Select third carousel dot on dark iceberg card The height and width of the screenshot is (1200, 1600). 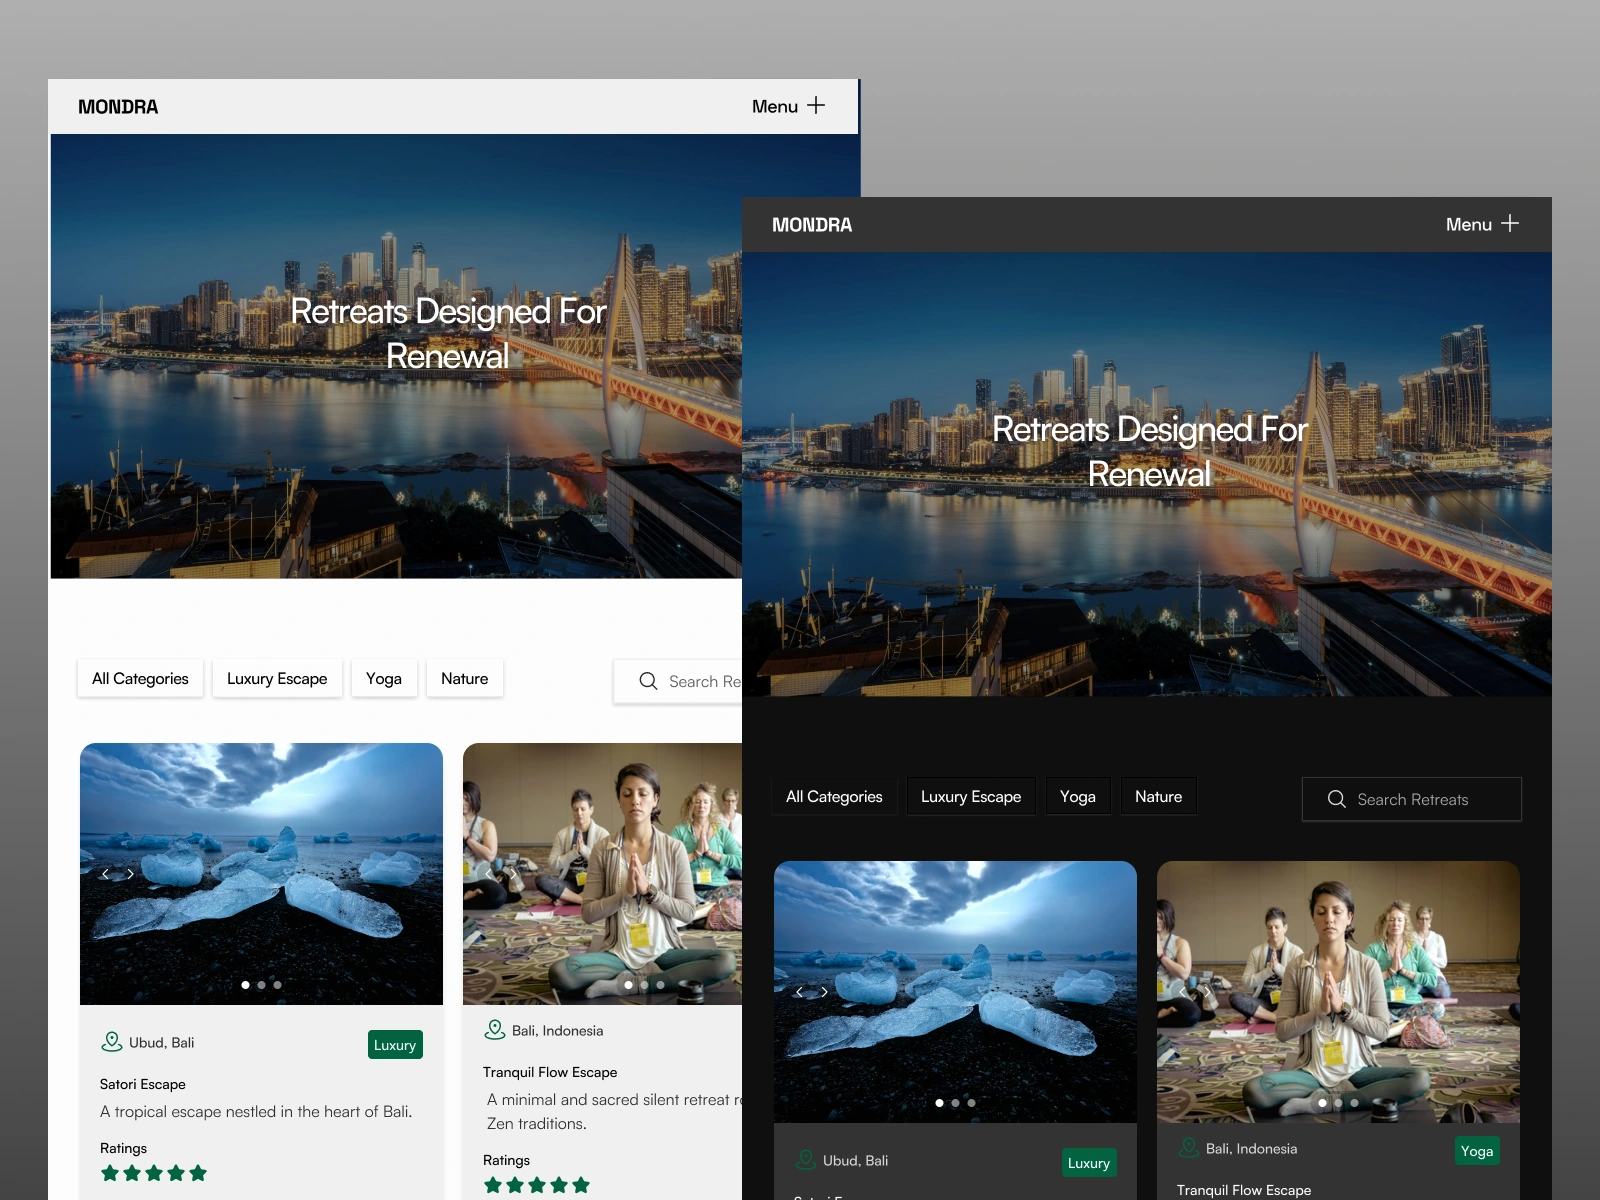click(x=971, y=1103)
